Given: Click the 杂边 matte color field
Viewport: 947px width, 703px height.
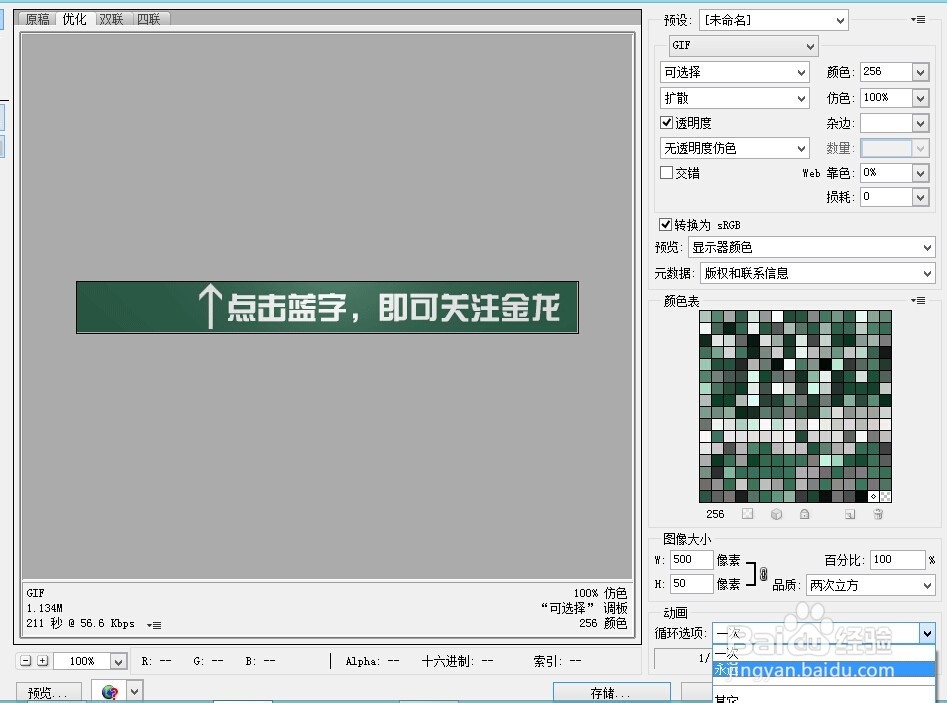Looking at the screenshot, I should [x=886, y=123].
